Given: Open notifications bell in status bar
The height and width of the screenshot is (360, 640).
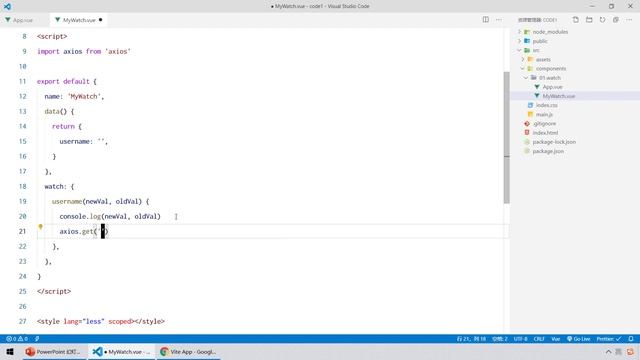Looking at the screenshot, I should click(631, 339).
